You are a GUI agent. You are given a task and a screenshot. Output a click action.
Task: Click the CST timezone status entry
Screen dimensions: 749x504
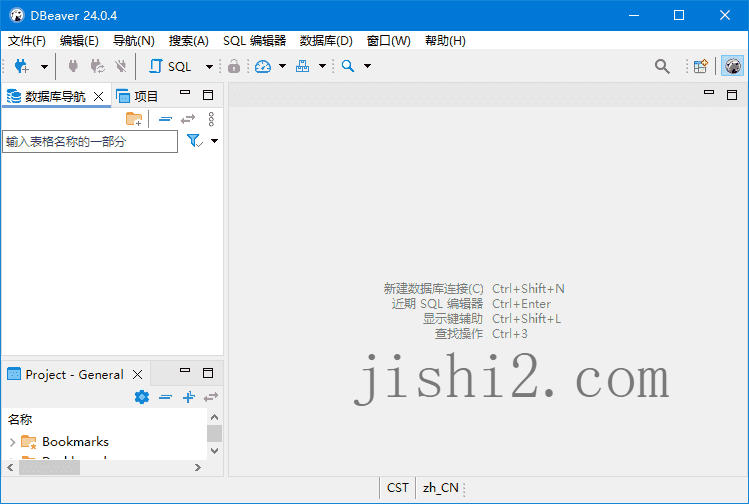[x=397, y=488]
